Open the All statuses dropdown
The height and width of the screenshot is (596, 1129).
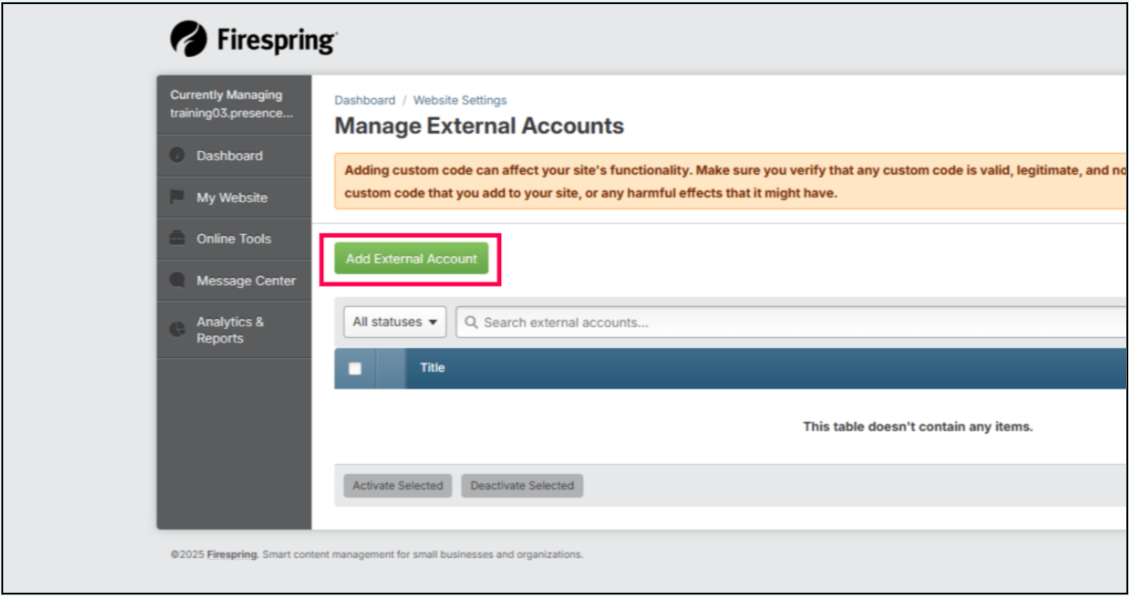[395, 322]
